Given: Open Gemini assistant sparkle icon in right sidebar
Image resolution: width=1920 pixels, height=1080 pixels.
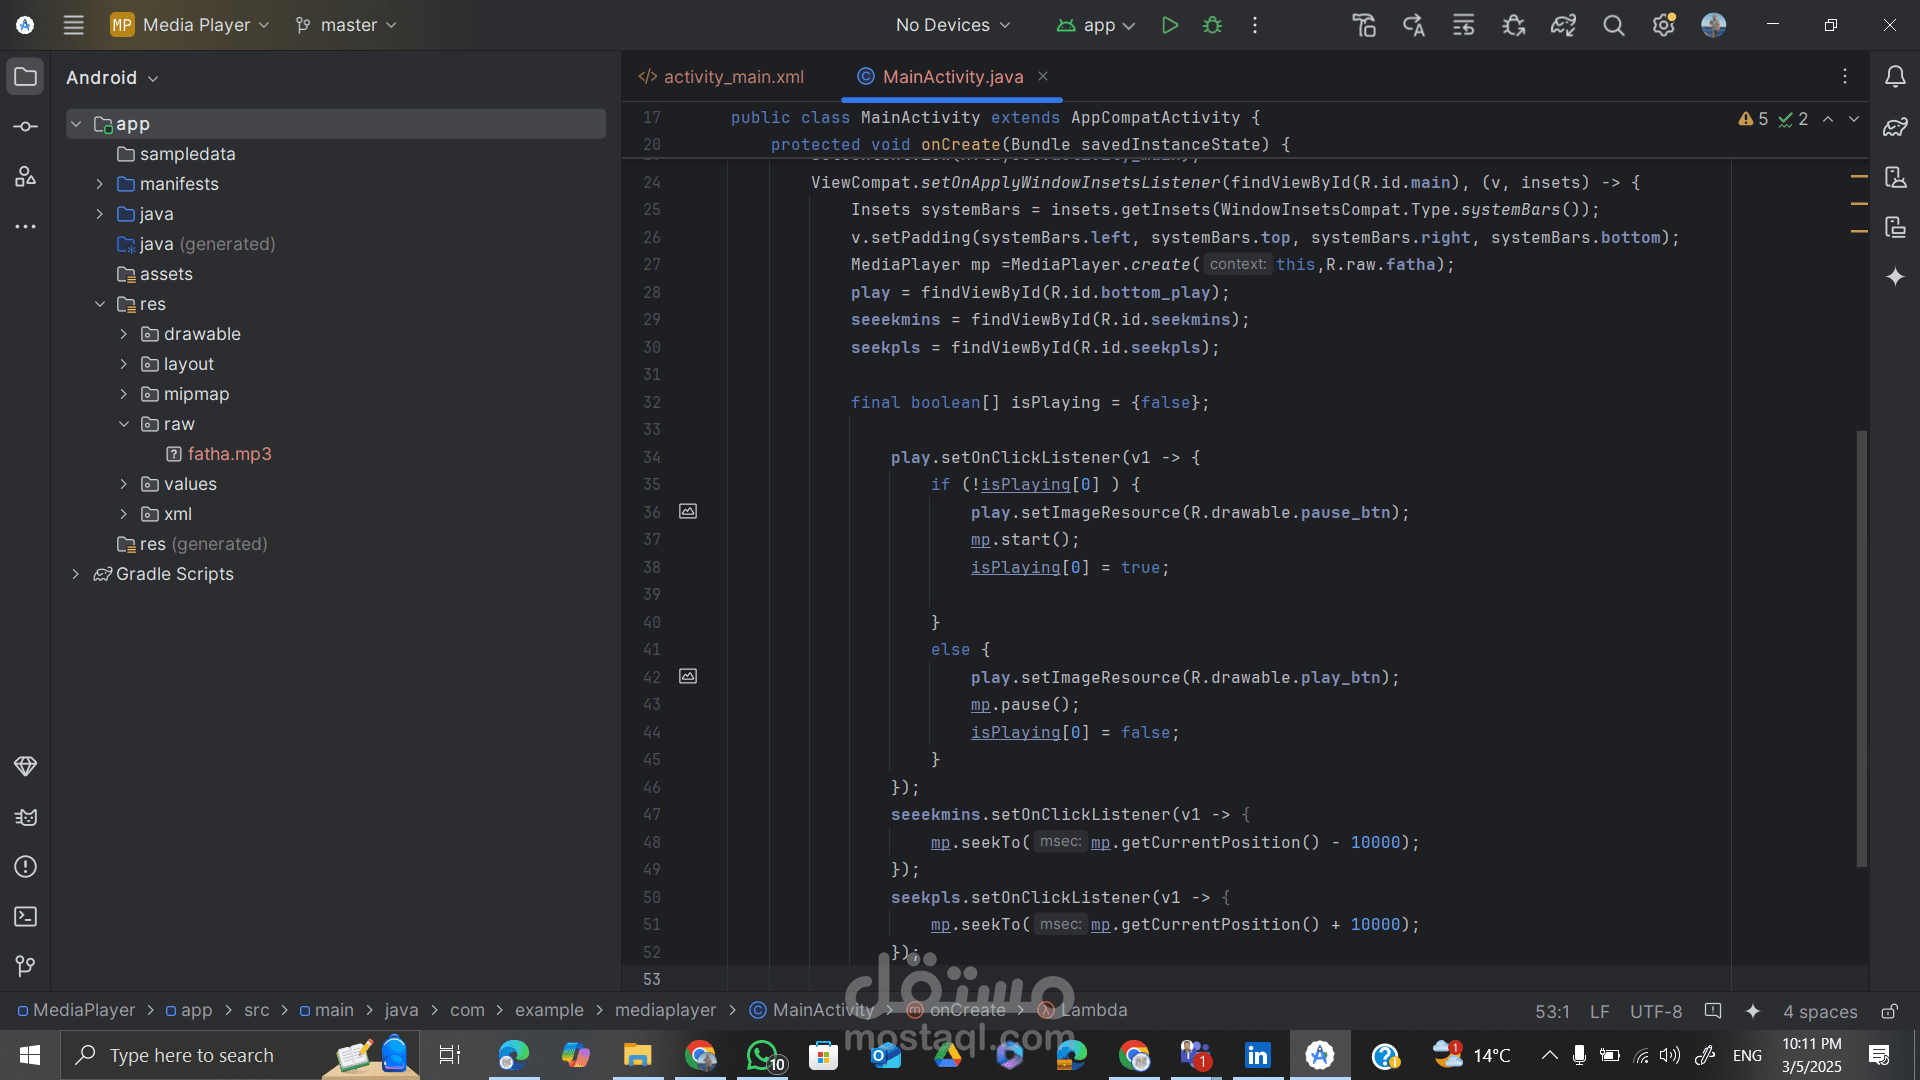Looking at the screenshot, I should [1895, 277].
